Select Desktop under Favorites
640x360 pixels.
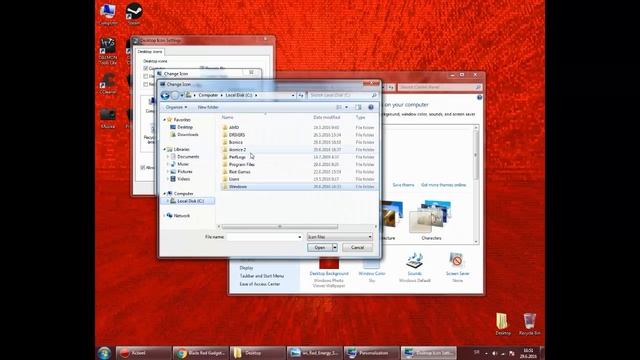pos(185,127)
